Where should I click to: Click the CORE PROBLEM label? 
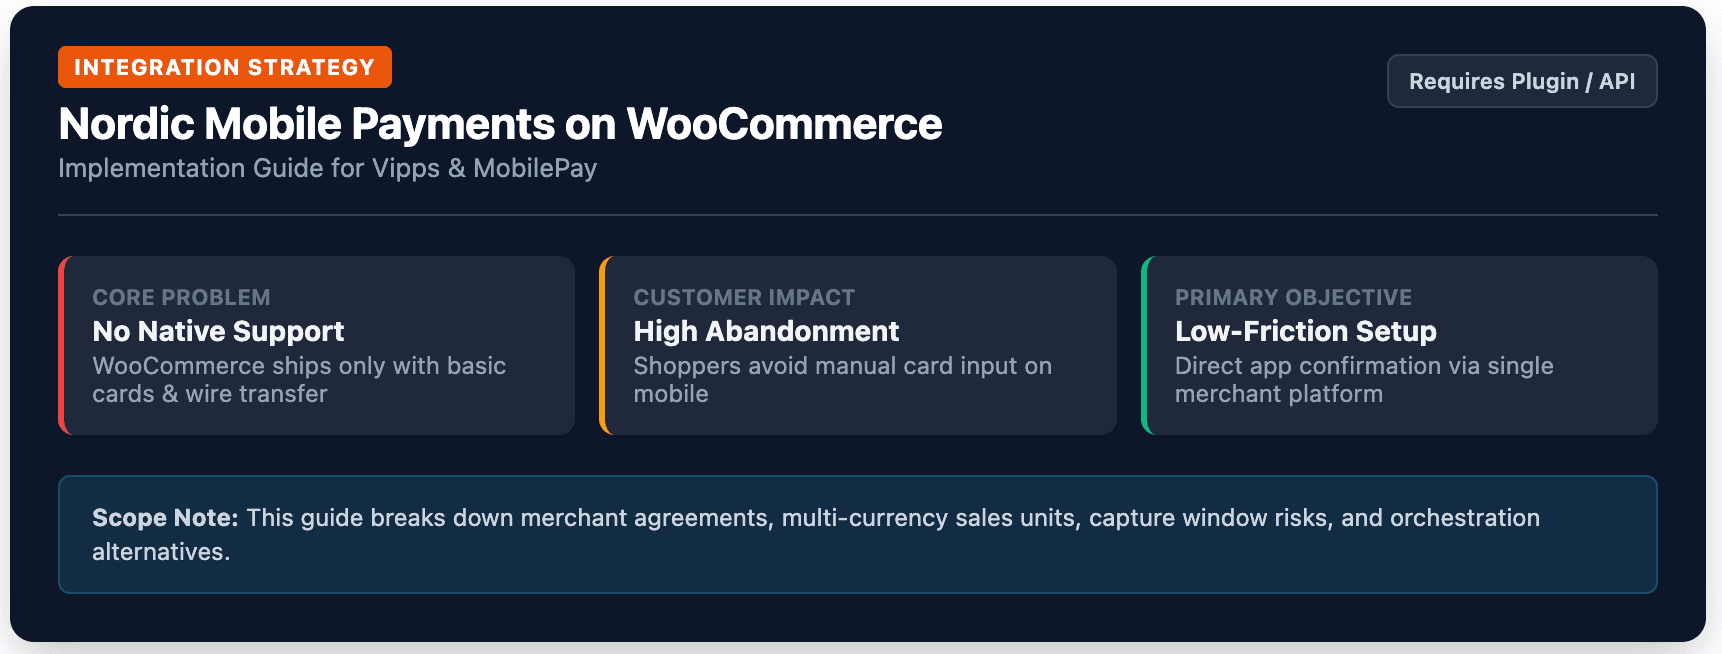tap(181, 297)
